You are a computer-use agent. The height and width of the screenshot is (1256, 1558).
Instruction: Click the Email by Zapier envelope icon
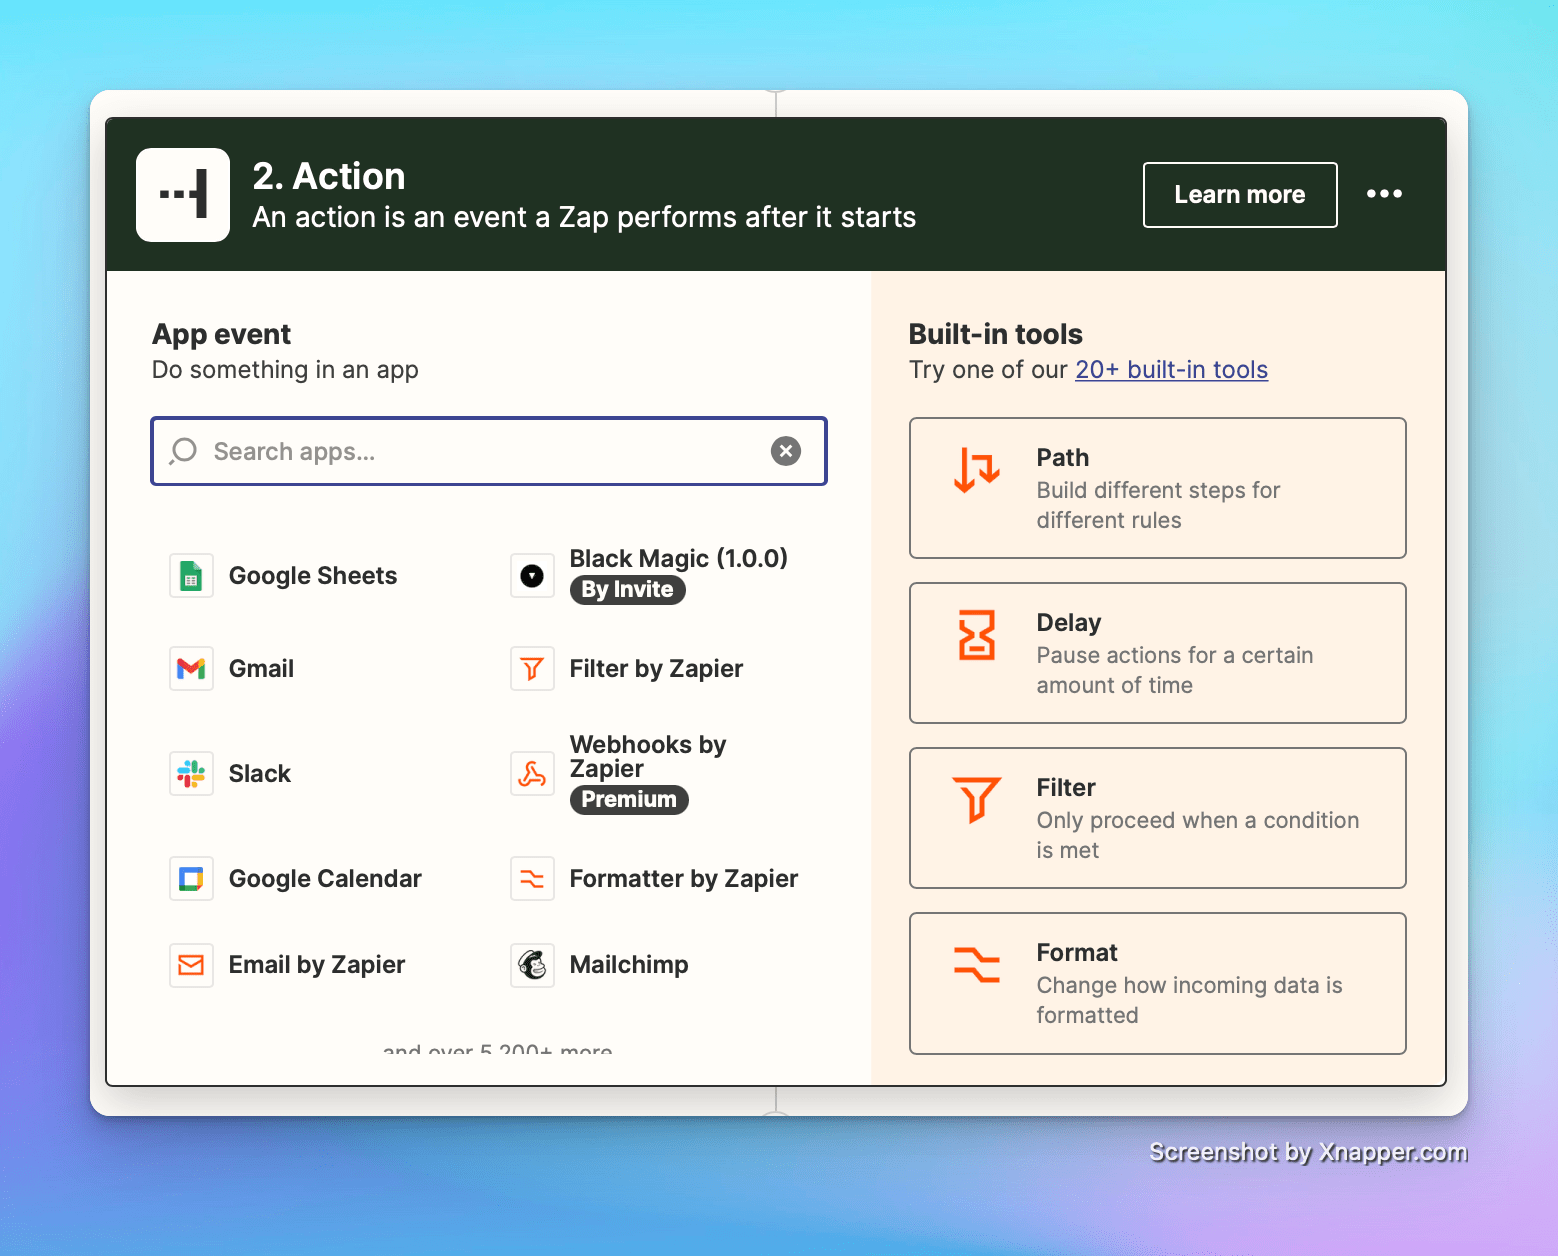[x=191, y=965]
